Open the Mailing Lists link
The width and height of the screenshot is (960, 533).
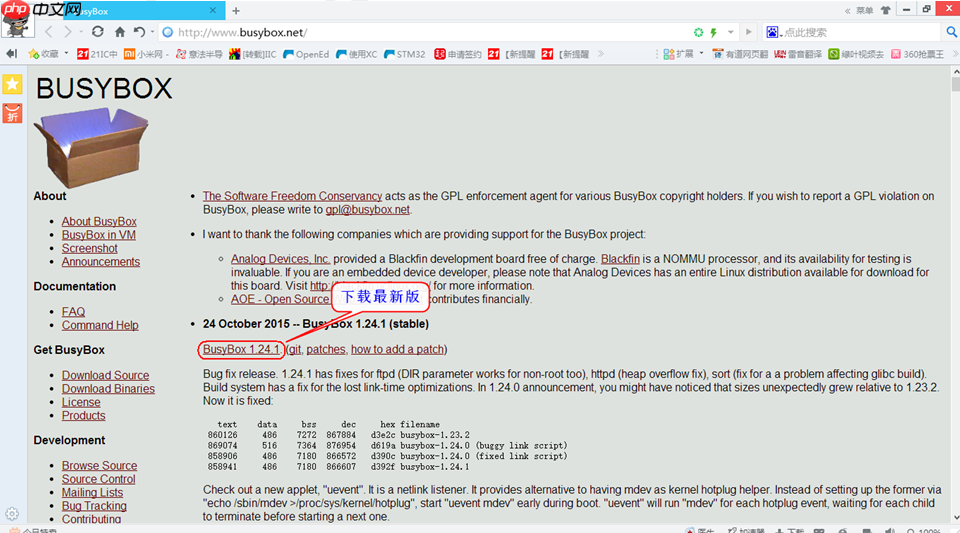92,493
